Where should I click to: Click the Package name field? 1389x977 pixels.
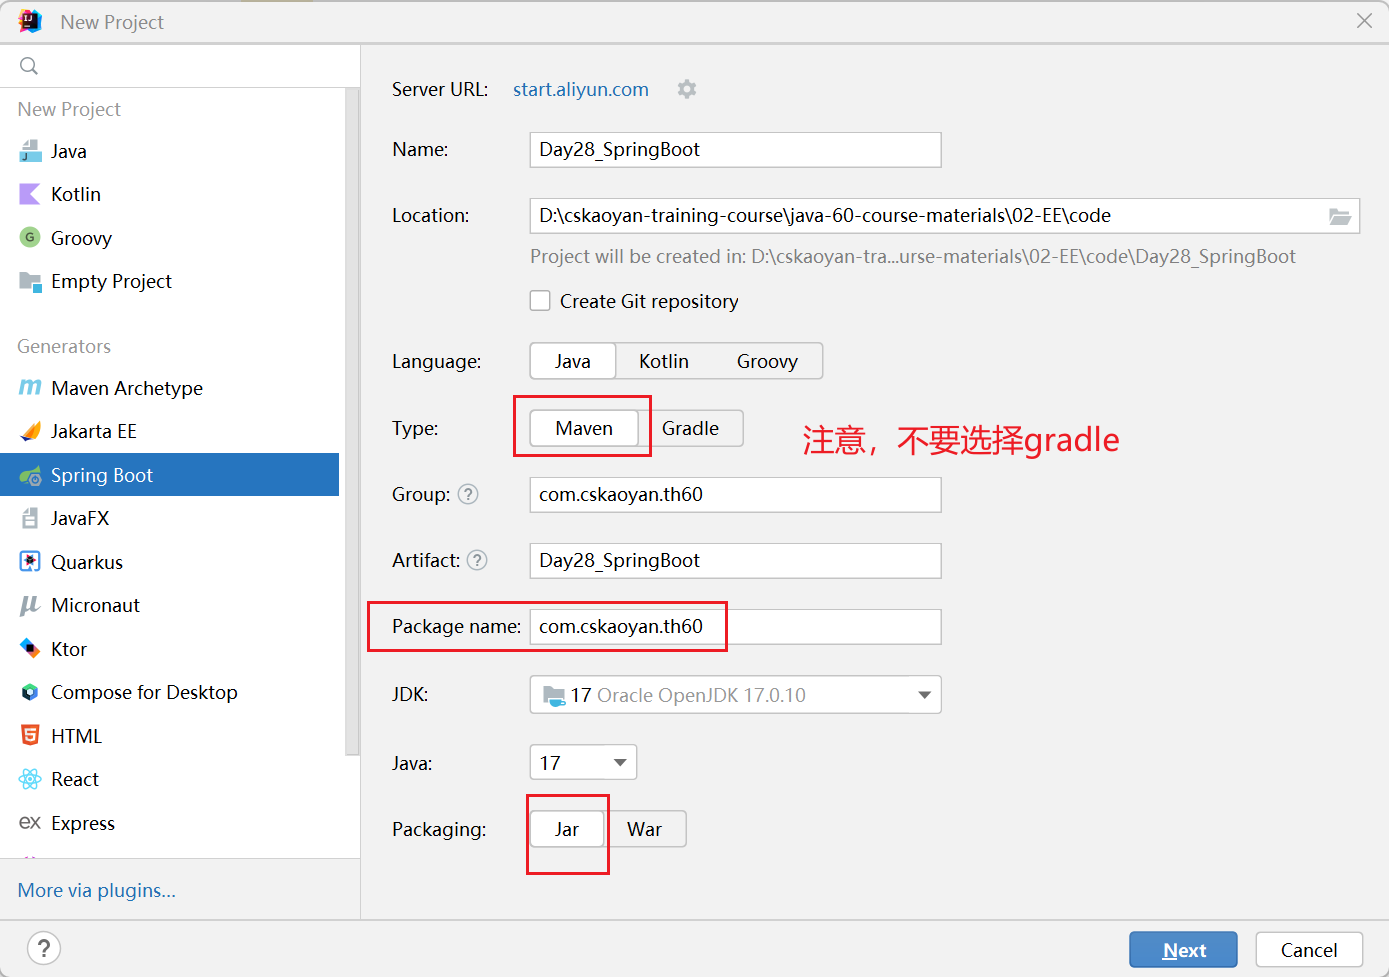735,627
